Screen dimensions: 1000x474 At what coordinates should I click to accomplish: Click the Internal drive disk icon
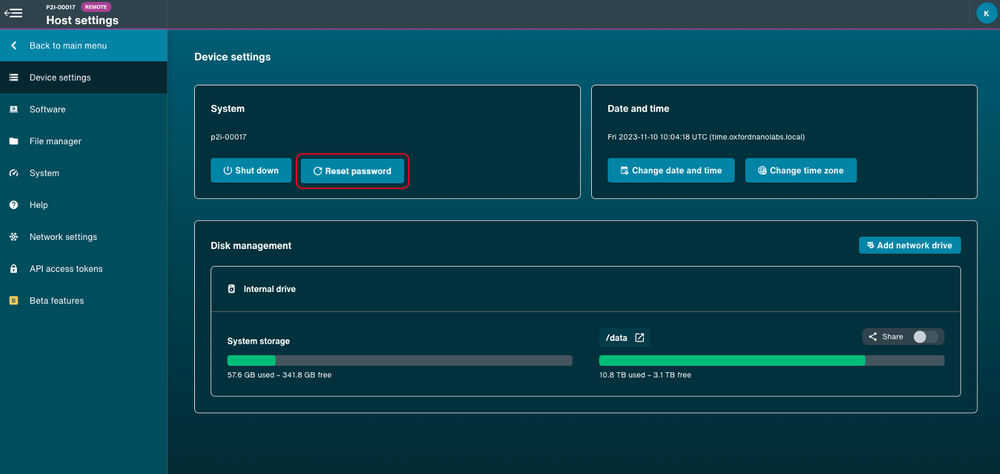click(x=232, y=289)
